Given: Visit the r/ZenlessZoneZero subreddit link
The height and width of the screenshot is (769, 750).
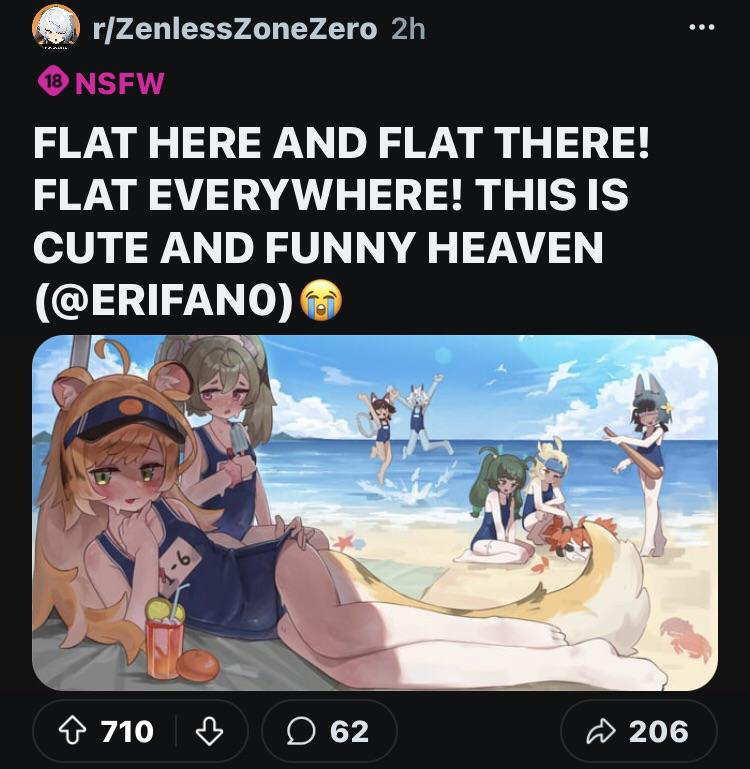Looking at the screenshot, I should click(234, 29).
